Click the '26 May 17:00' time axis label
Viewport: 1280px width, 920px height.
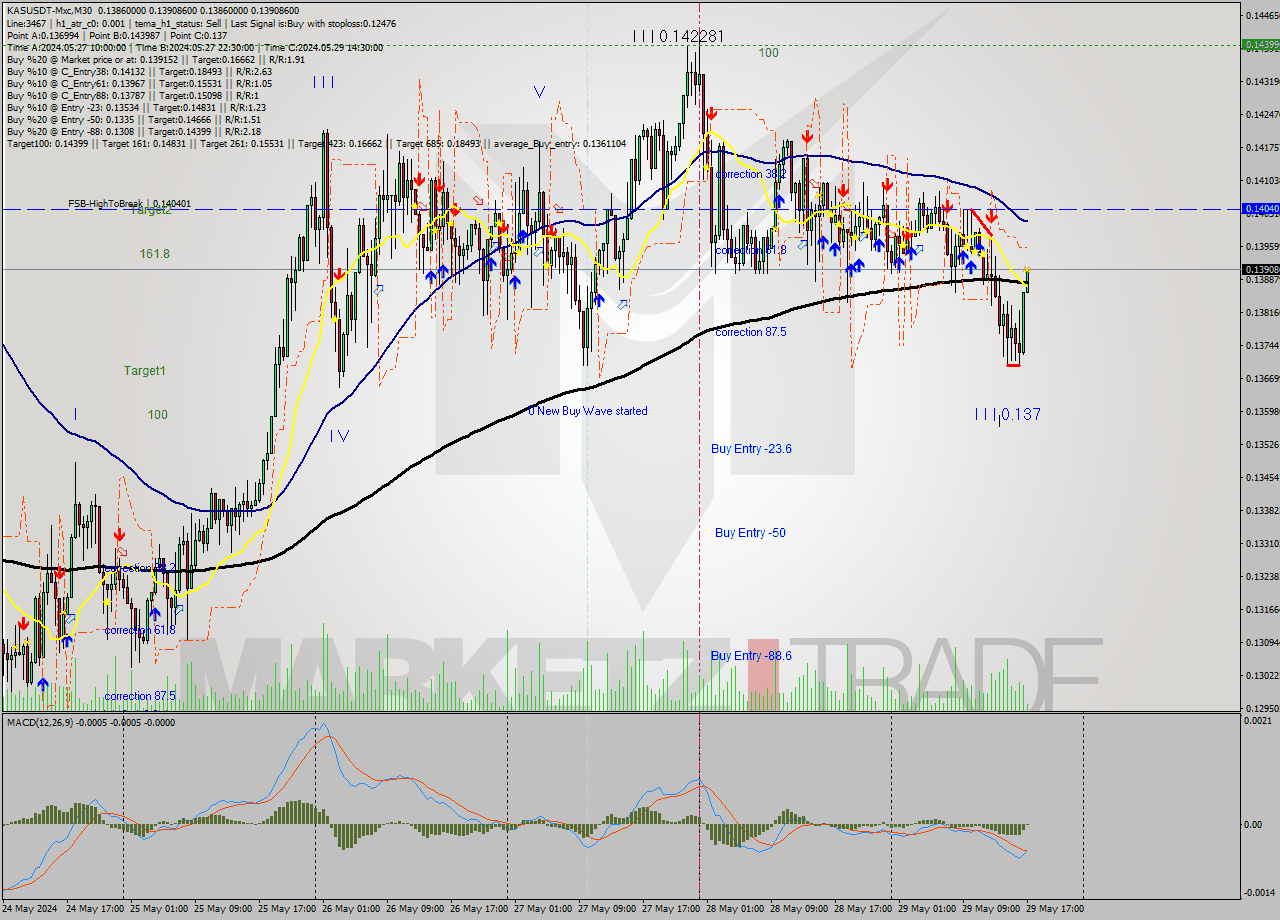click(x=478, y=909)
